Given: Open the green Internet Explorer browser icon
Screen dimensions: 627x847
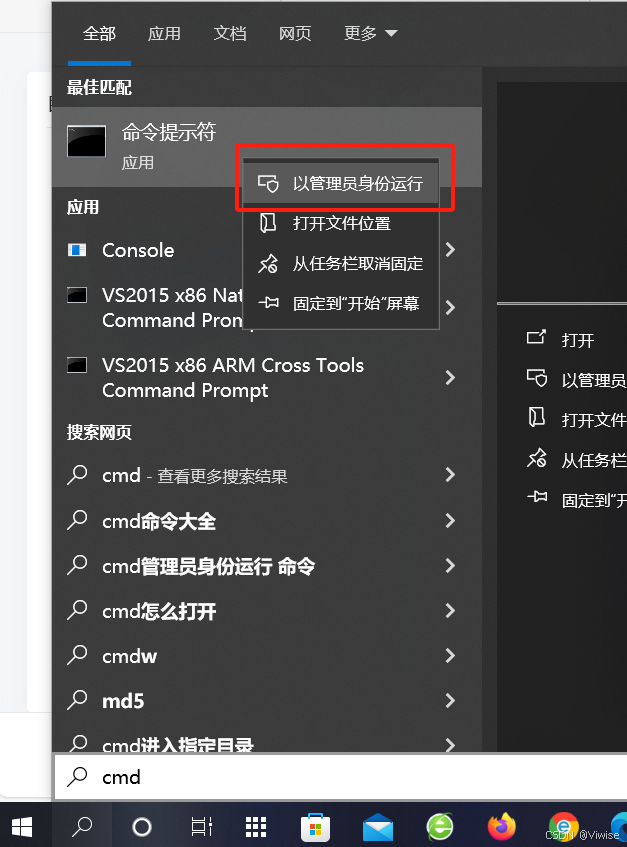Looking at the screenshot, I should tap(440, 827).
